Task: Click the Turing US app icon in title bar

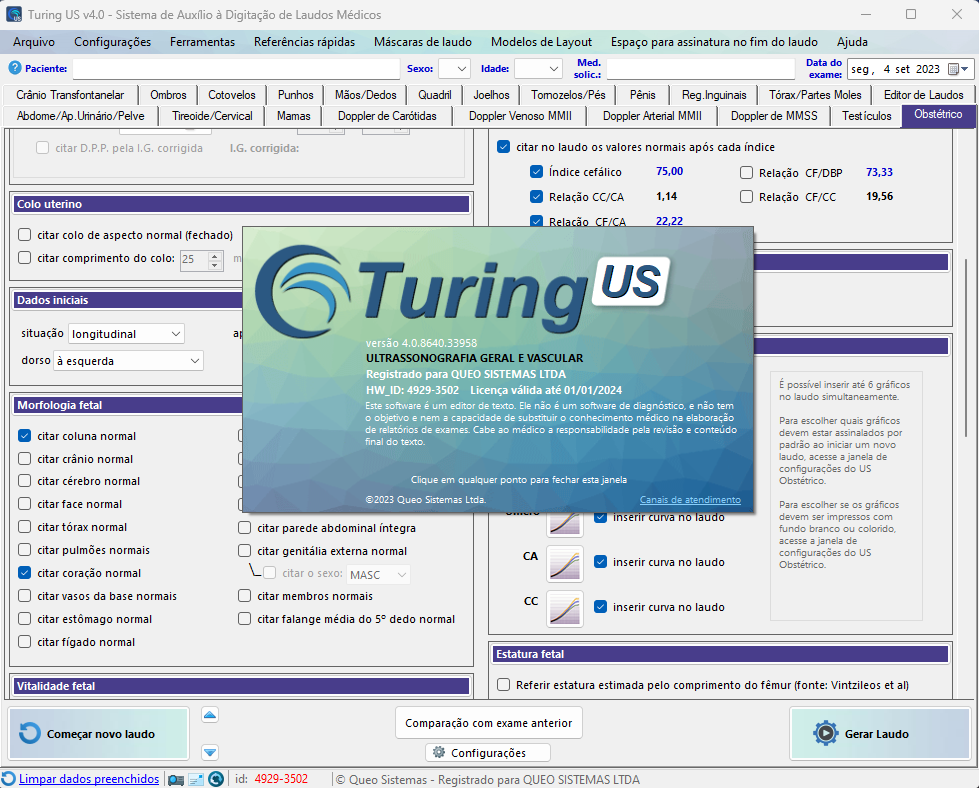Action: coord(14,14)
